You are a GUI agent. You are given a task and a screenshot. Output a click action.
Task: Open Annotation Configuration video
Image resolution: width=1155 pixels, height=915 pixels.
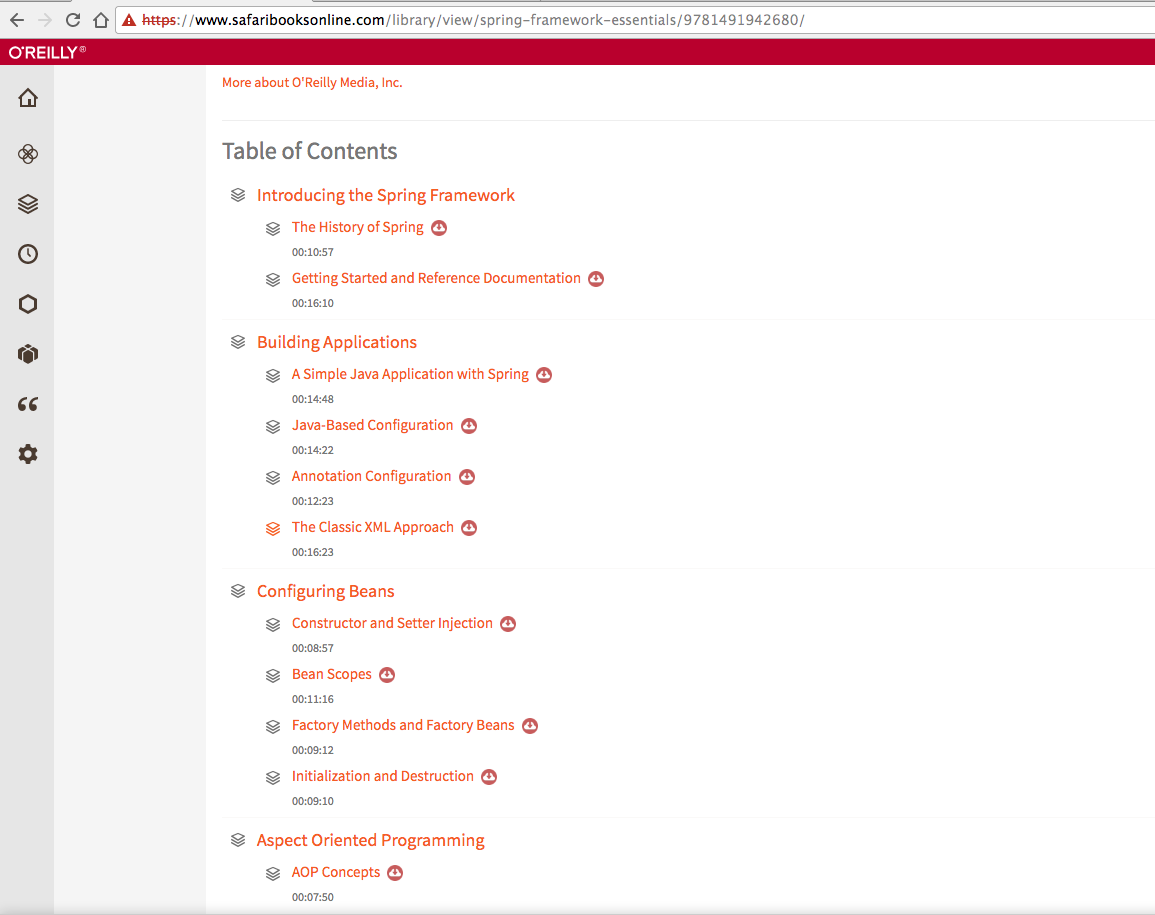click(x=371, y=476)
